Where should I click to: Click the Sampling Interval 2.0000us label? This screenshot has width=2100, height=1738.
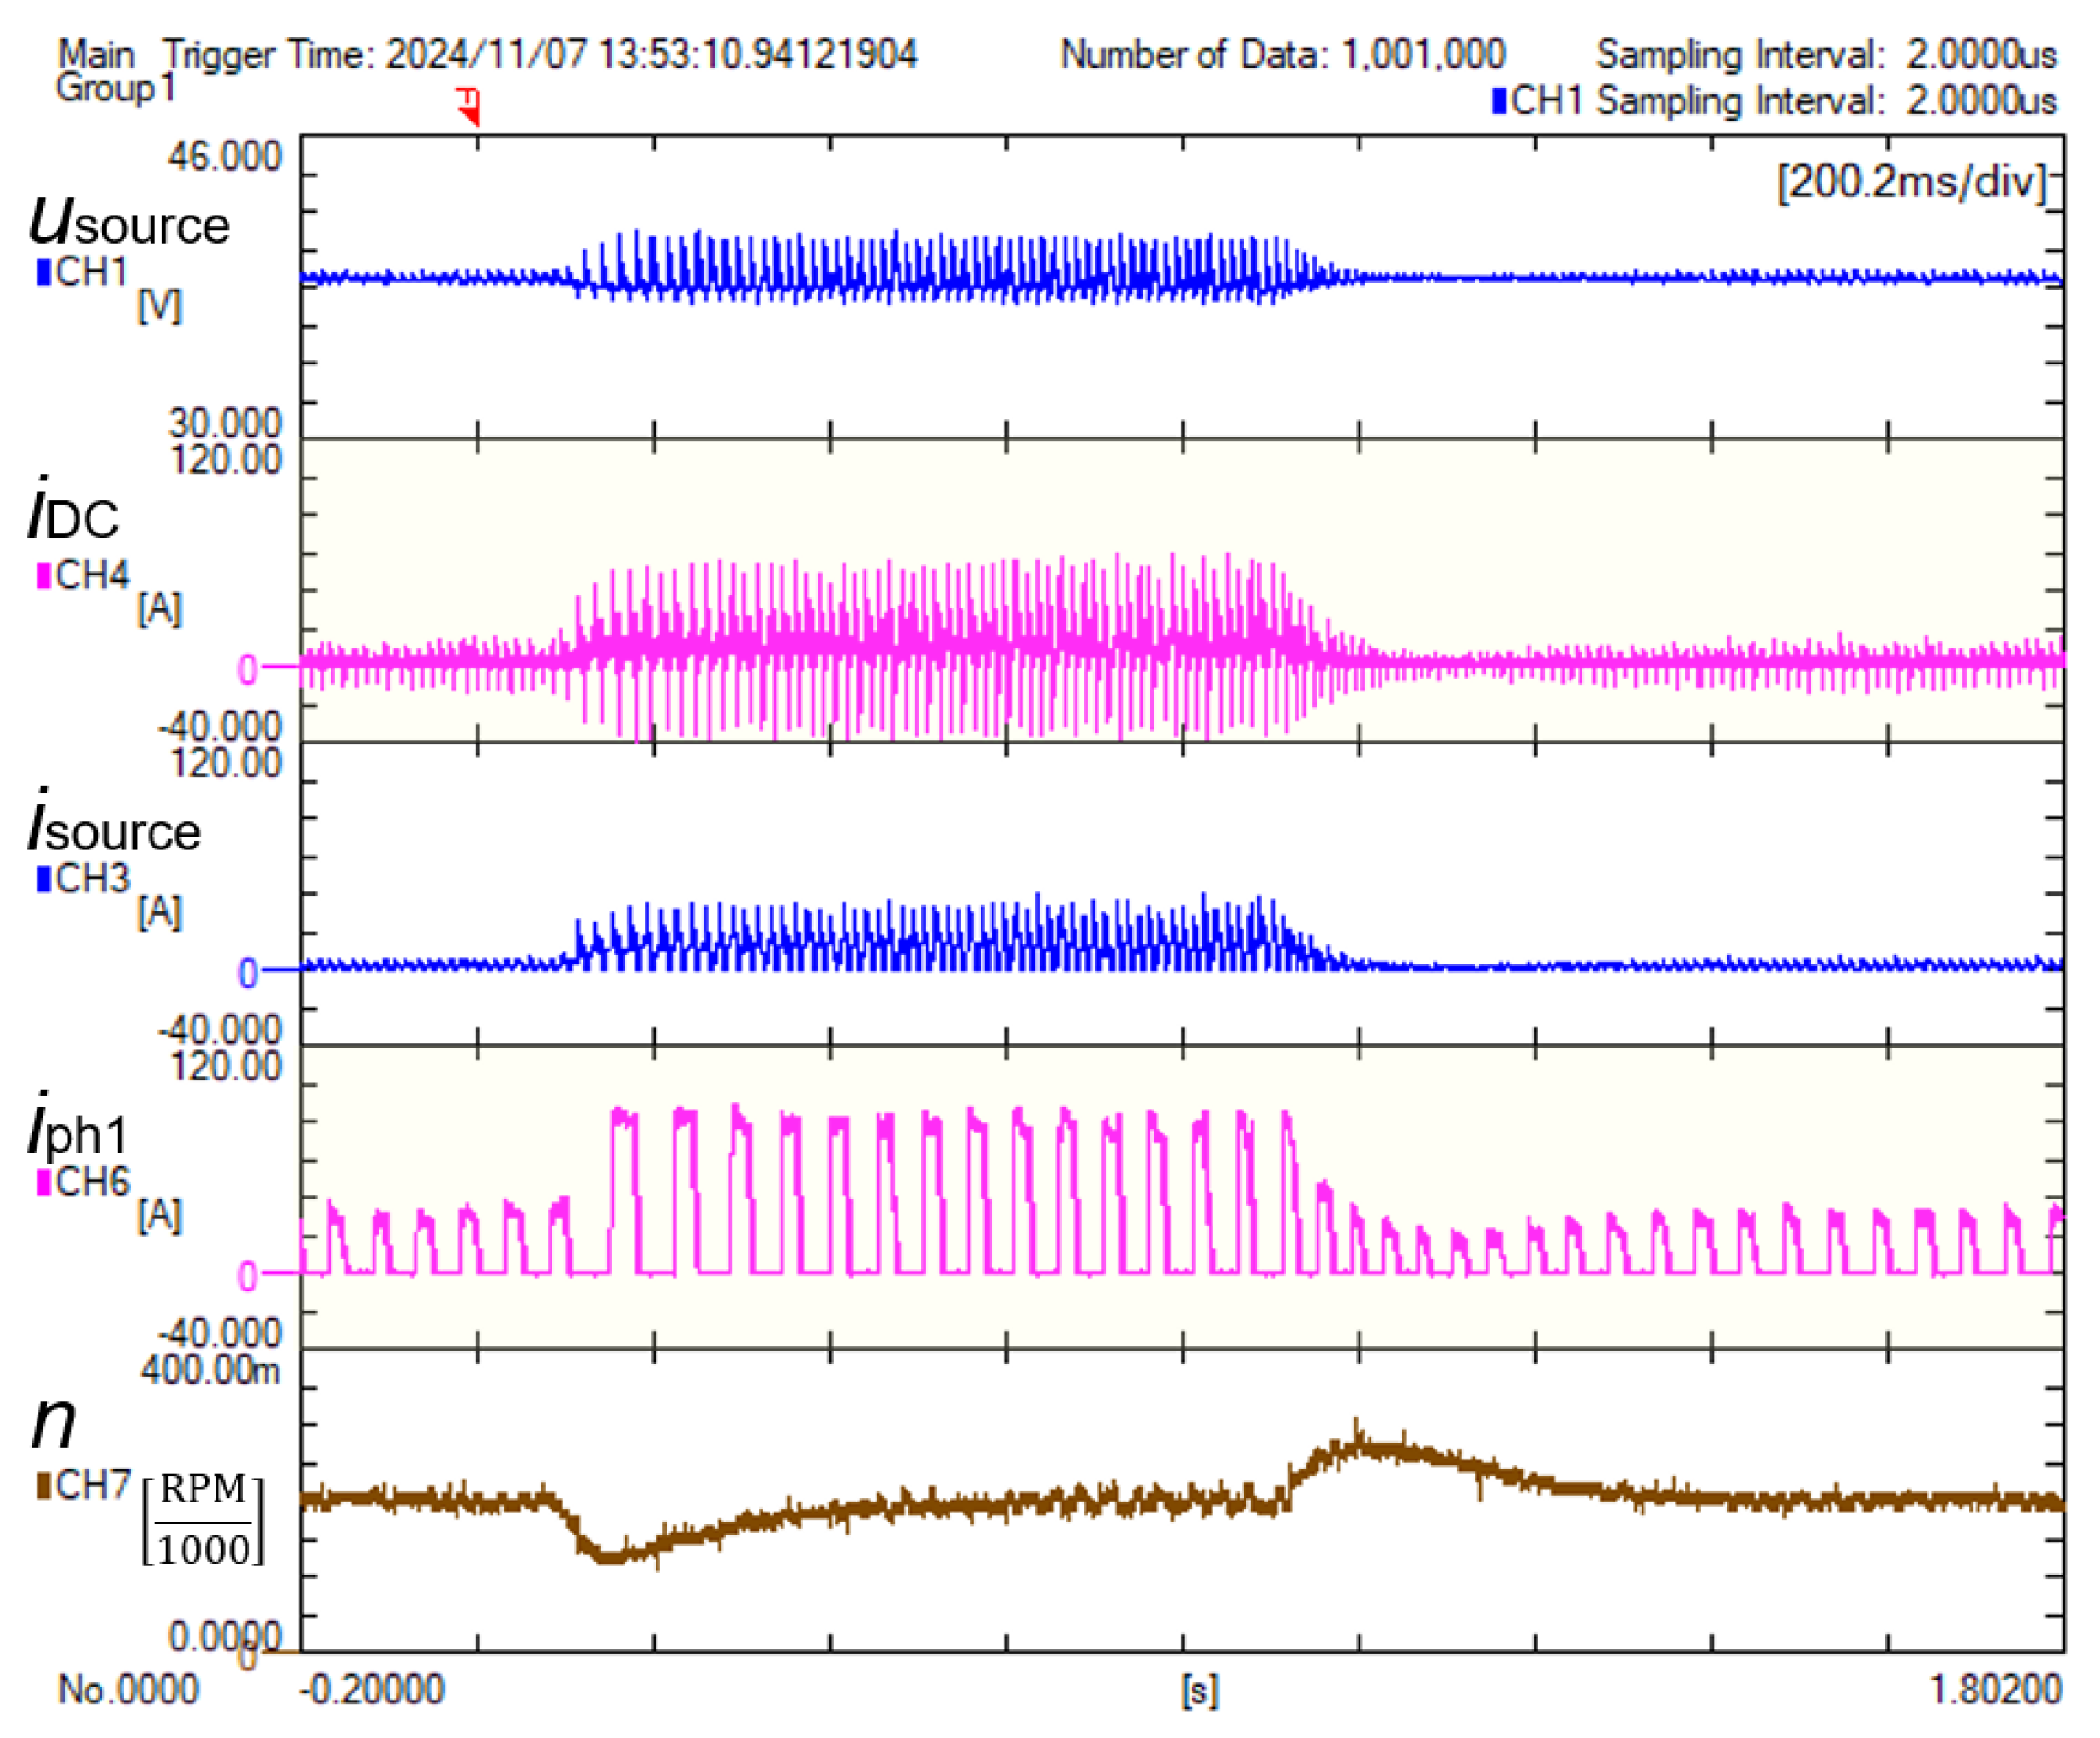tap(1825, 54)
